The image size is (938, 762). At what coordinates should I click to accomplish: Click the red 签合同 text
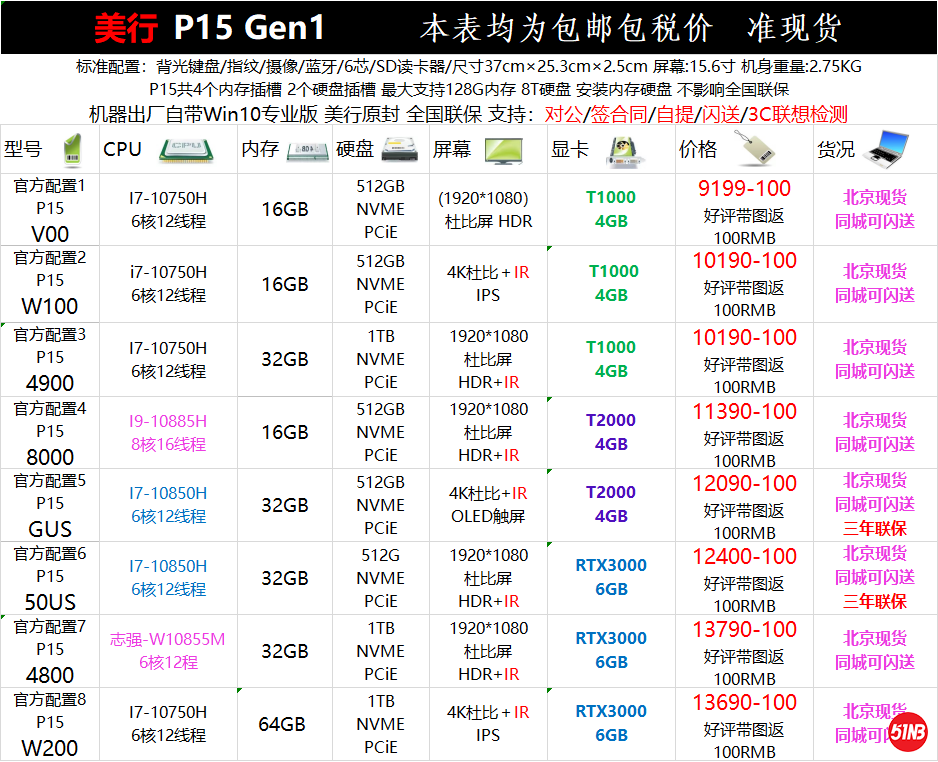pyautogui.click(x=618, y=114)
